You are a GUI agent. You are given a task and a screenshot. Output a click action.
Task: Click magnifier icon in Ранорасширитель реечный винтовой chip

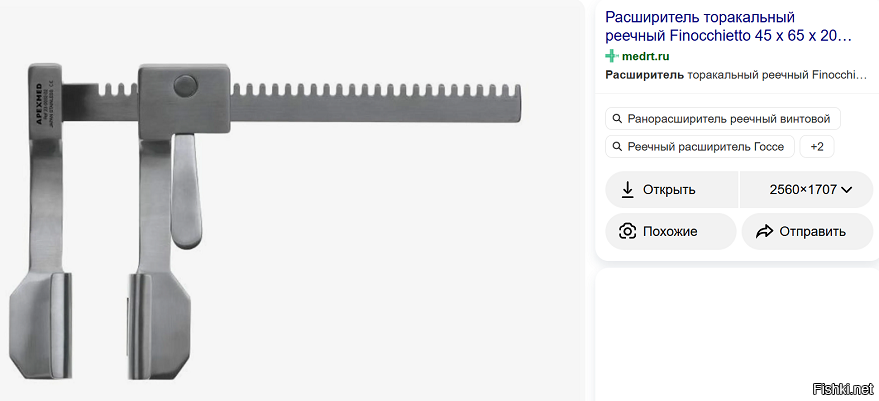(617, 119)
